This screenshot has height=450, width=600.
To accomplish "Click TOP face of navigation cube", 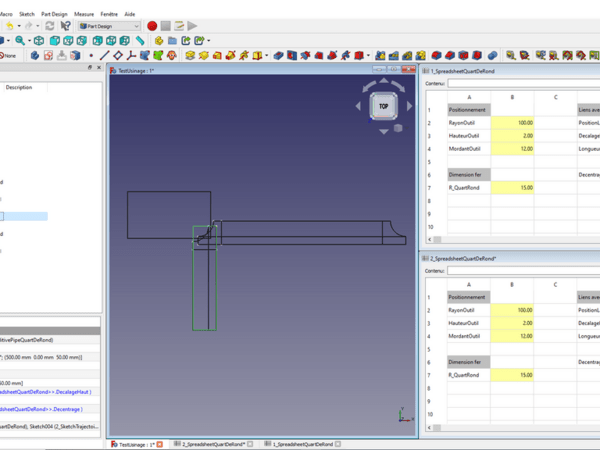I will click(383, 104).
